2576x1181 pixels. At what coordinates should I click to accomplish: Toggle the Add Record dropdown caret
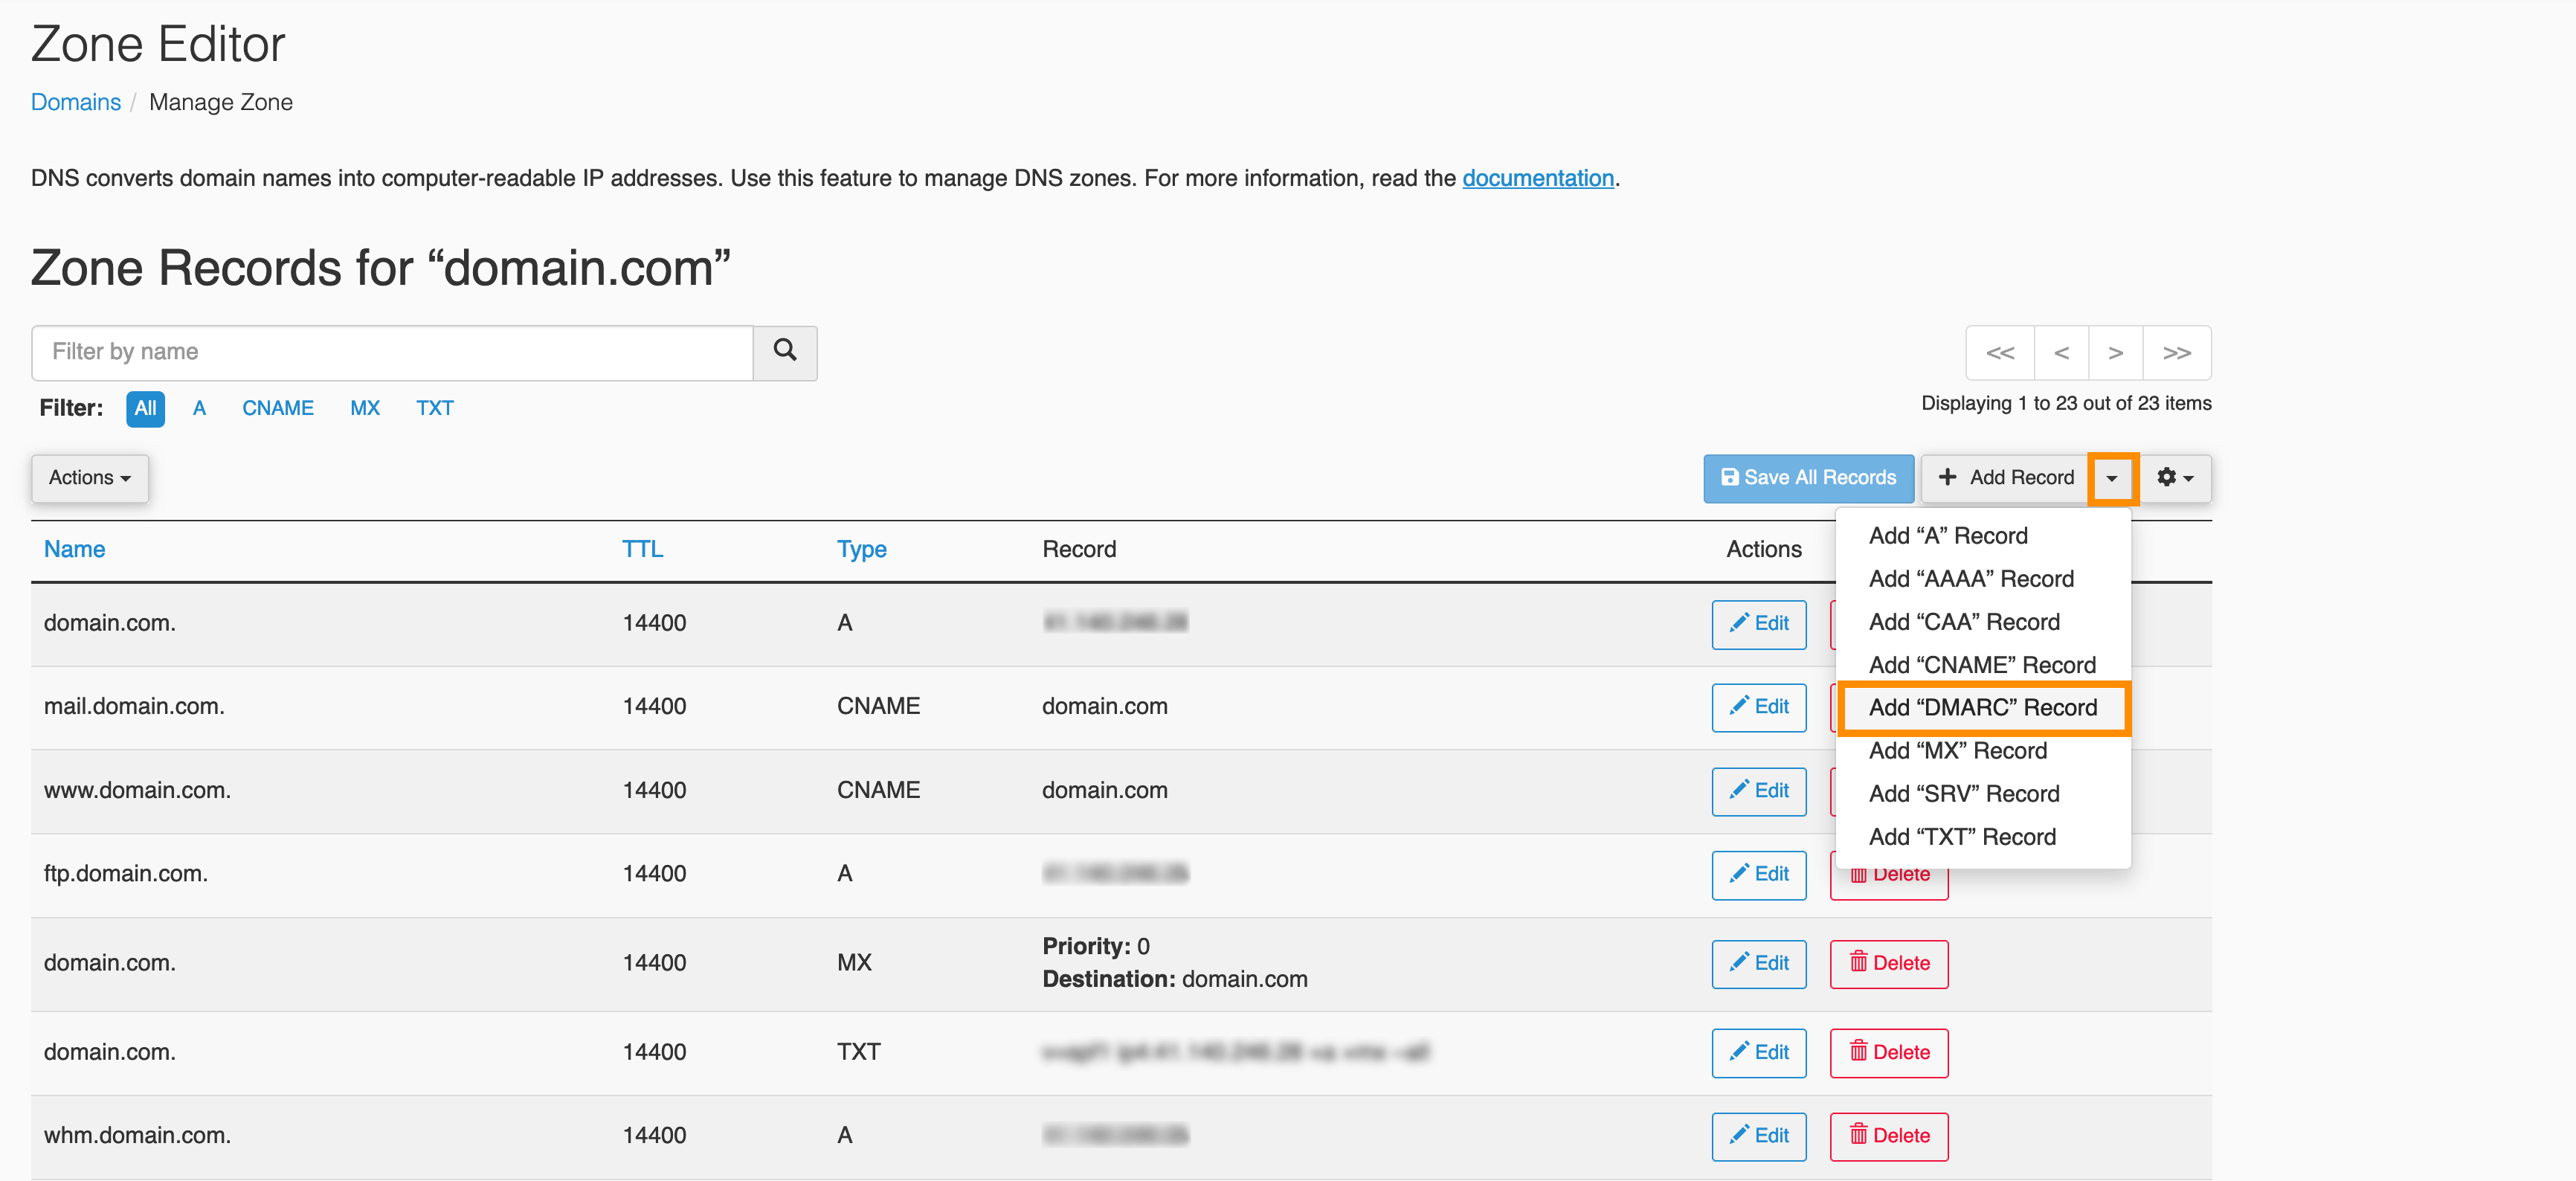(x=2111, y=478)
